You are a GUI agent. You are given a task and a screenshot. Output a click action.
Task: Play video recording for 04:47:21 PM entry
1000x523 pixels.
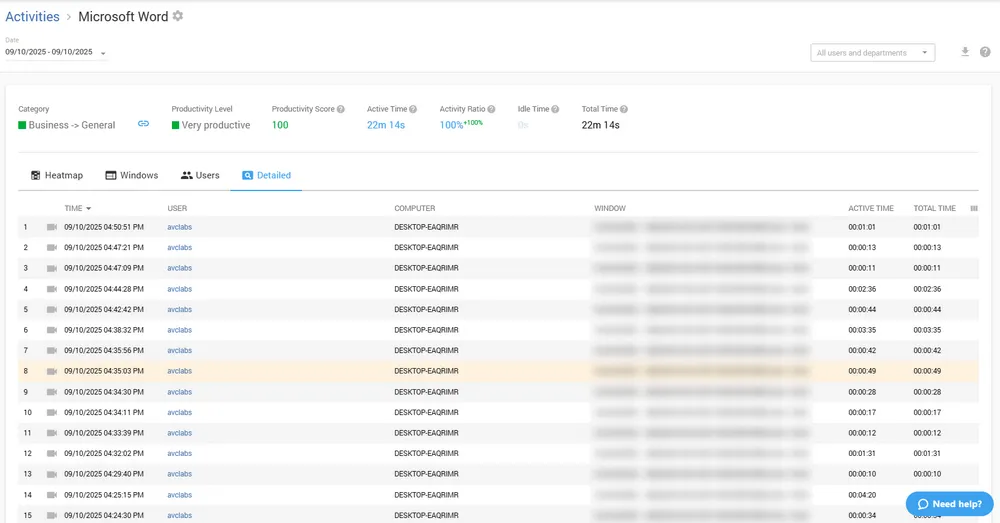coord(52,247)
